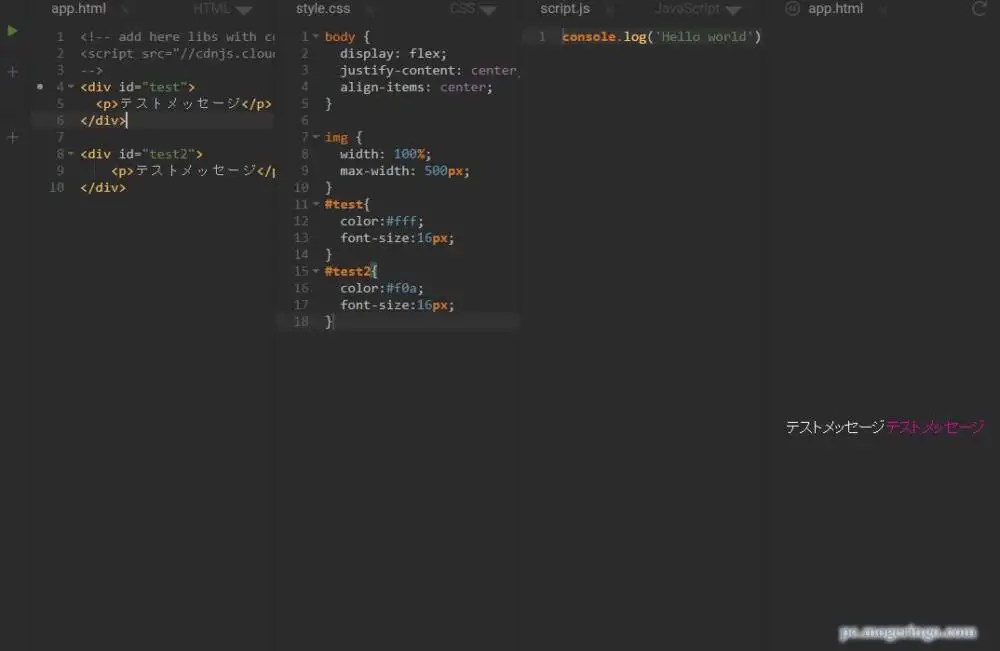The height and width of the screenshot is (651, 1000).
Task: Click the closing div on HTML line 6
Action: [x=103, y=121]
